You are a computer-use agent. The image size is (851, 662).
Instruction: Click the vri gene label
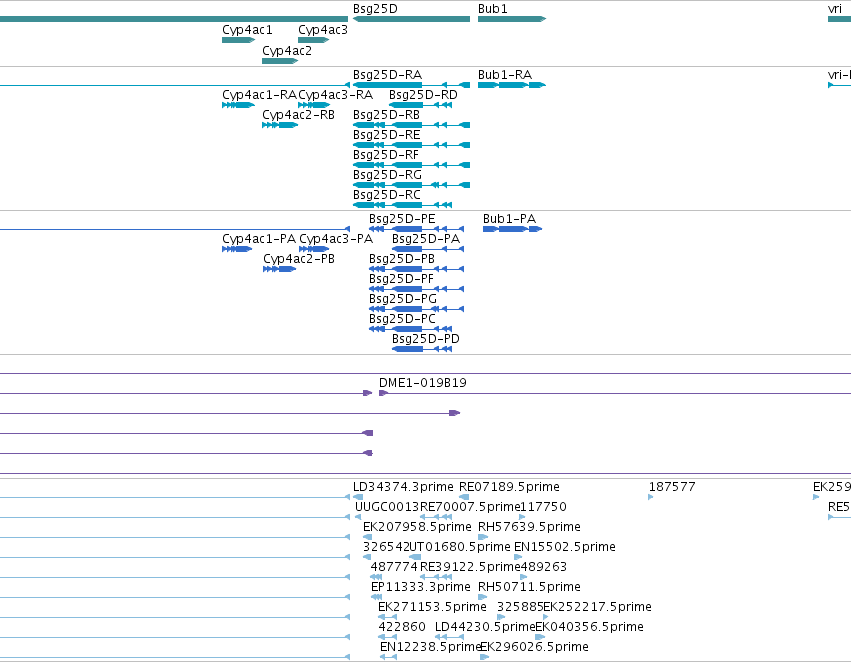point(835,9)
